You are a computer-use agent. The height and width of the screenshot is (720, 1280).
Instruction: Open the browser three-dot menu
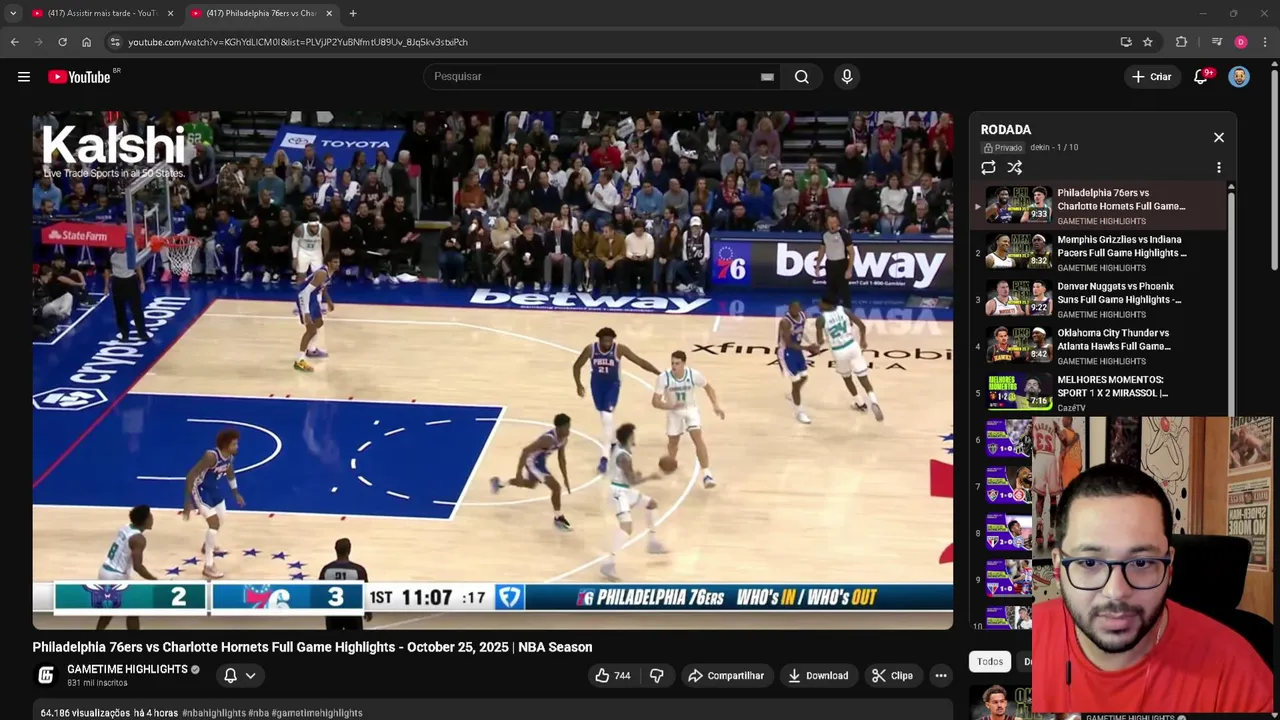click(x=1266, y=42)
